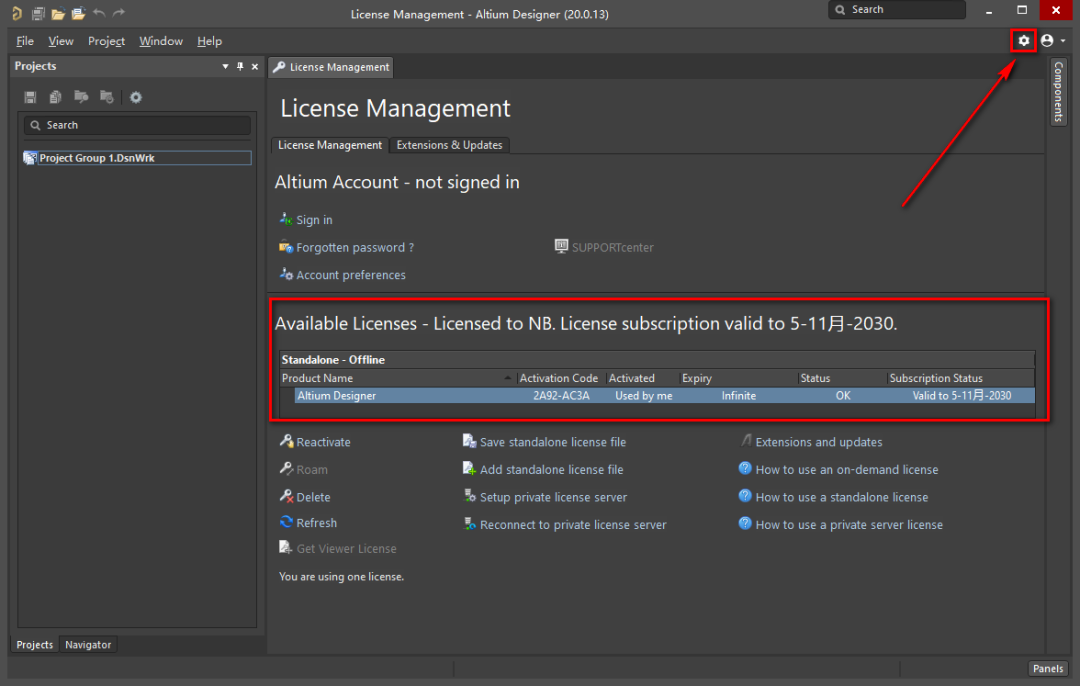
Task: Click the Projects panel search field
Action: [138, 125]
